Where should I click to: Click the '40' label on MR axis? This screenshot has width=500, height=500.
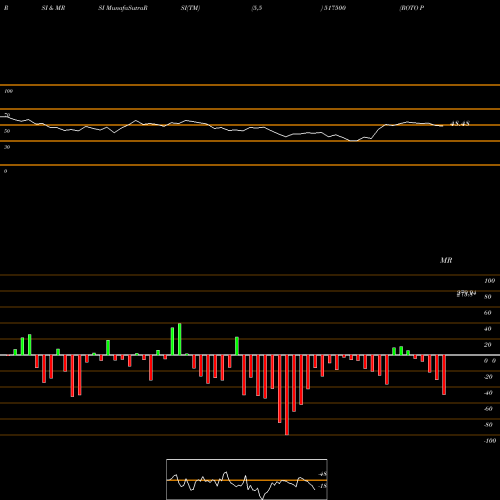[x=487, y=329]
